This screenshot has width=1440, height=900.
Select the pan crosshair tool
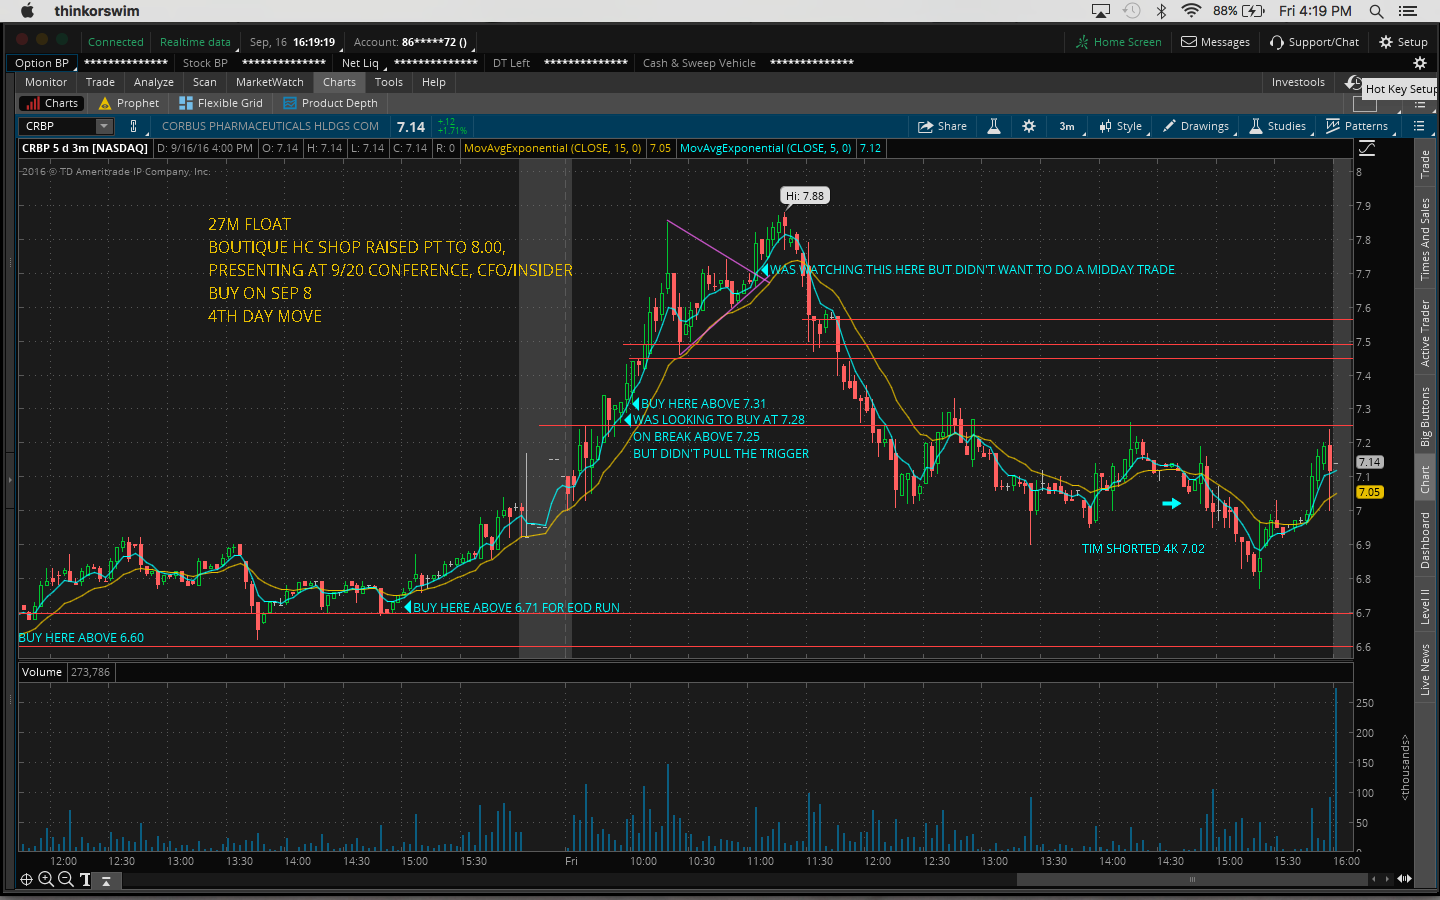(26, 880)
